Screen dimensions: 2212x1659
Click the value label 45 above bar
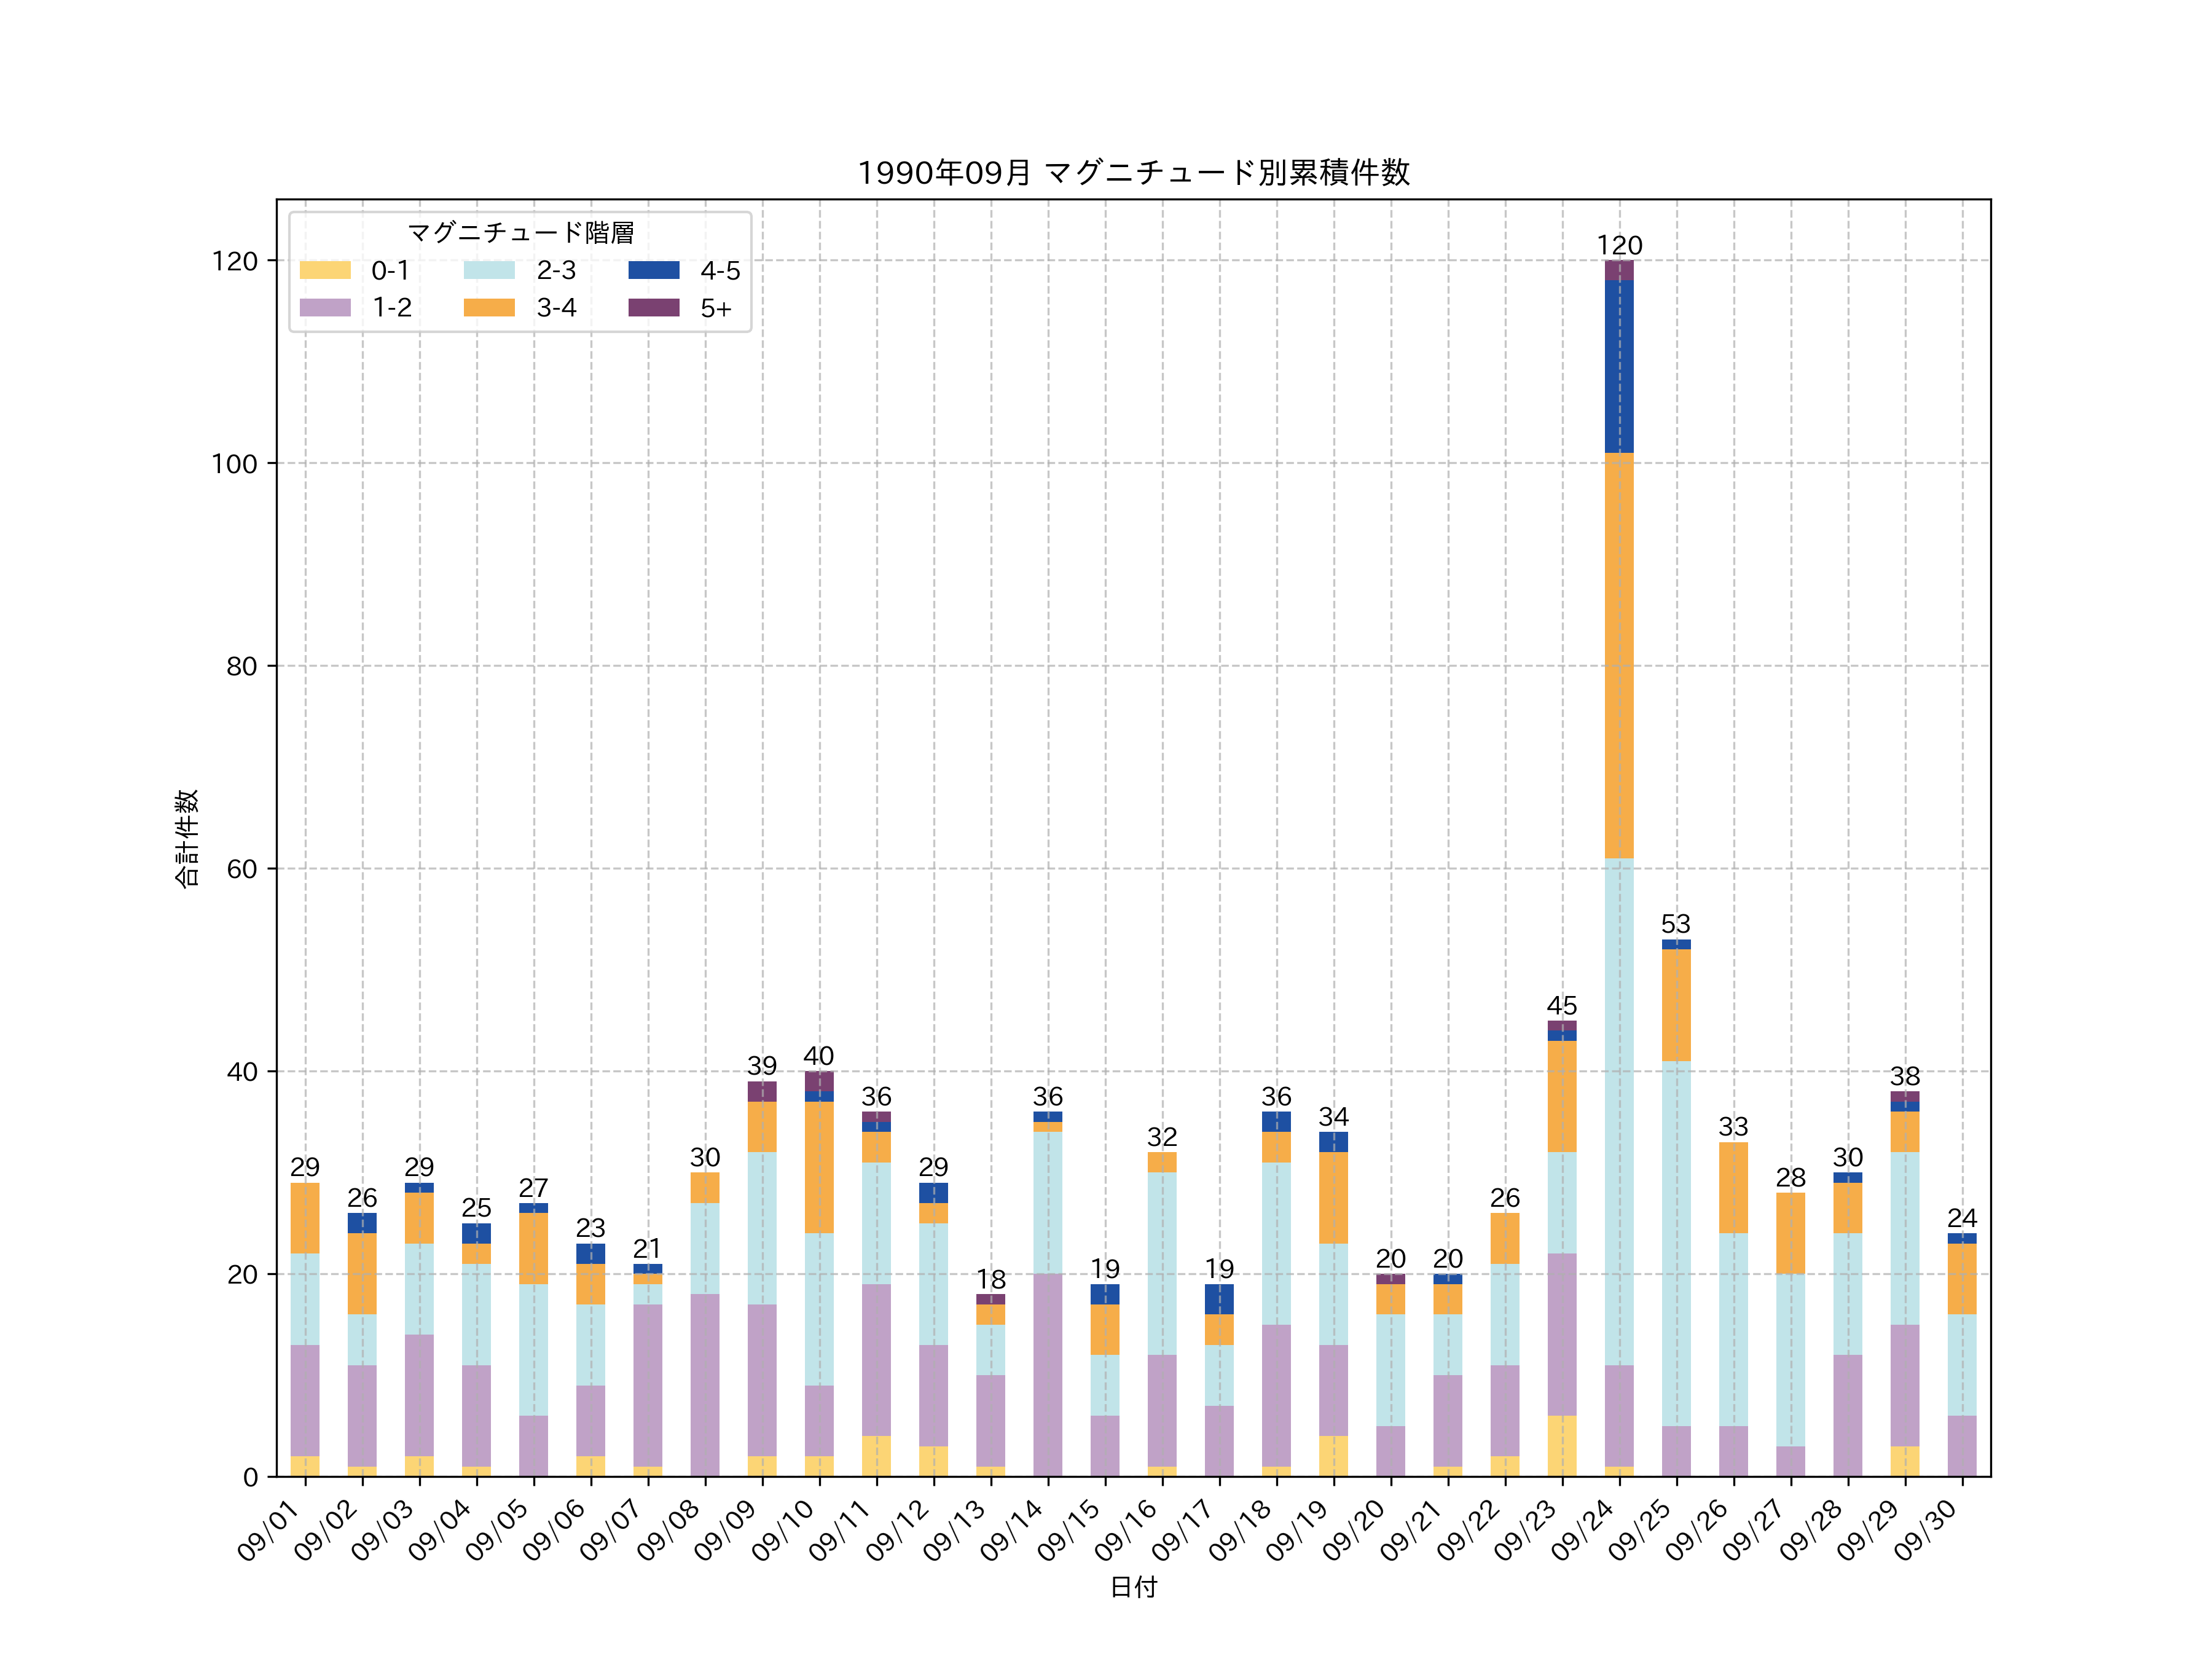pyautogui.click(x=1561, y=1005)
